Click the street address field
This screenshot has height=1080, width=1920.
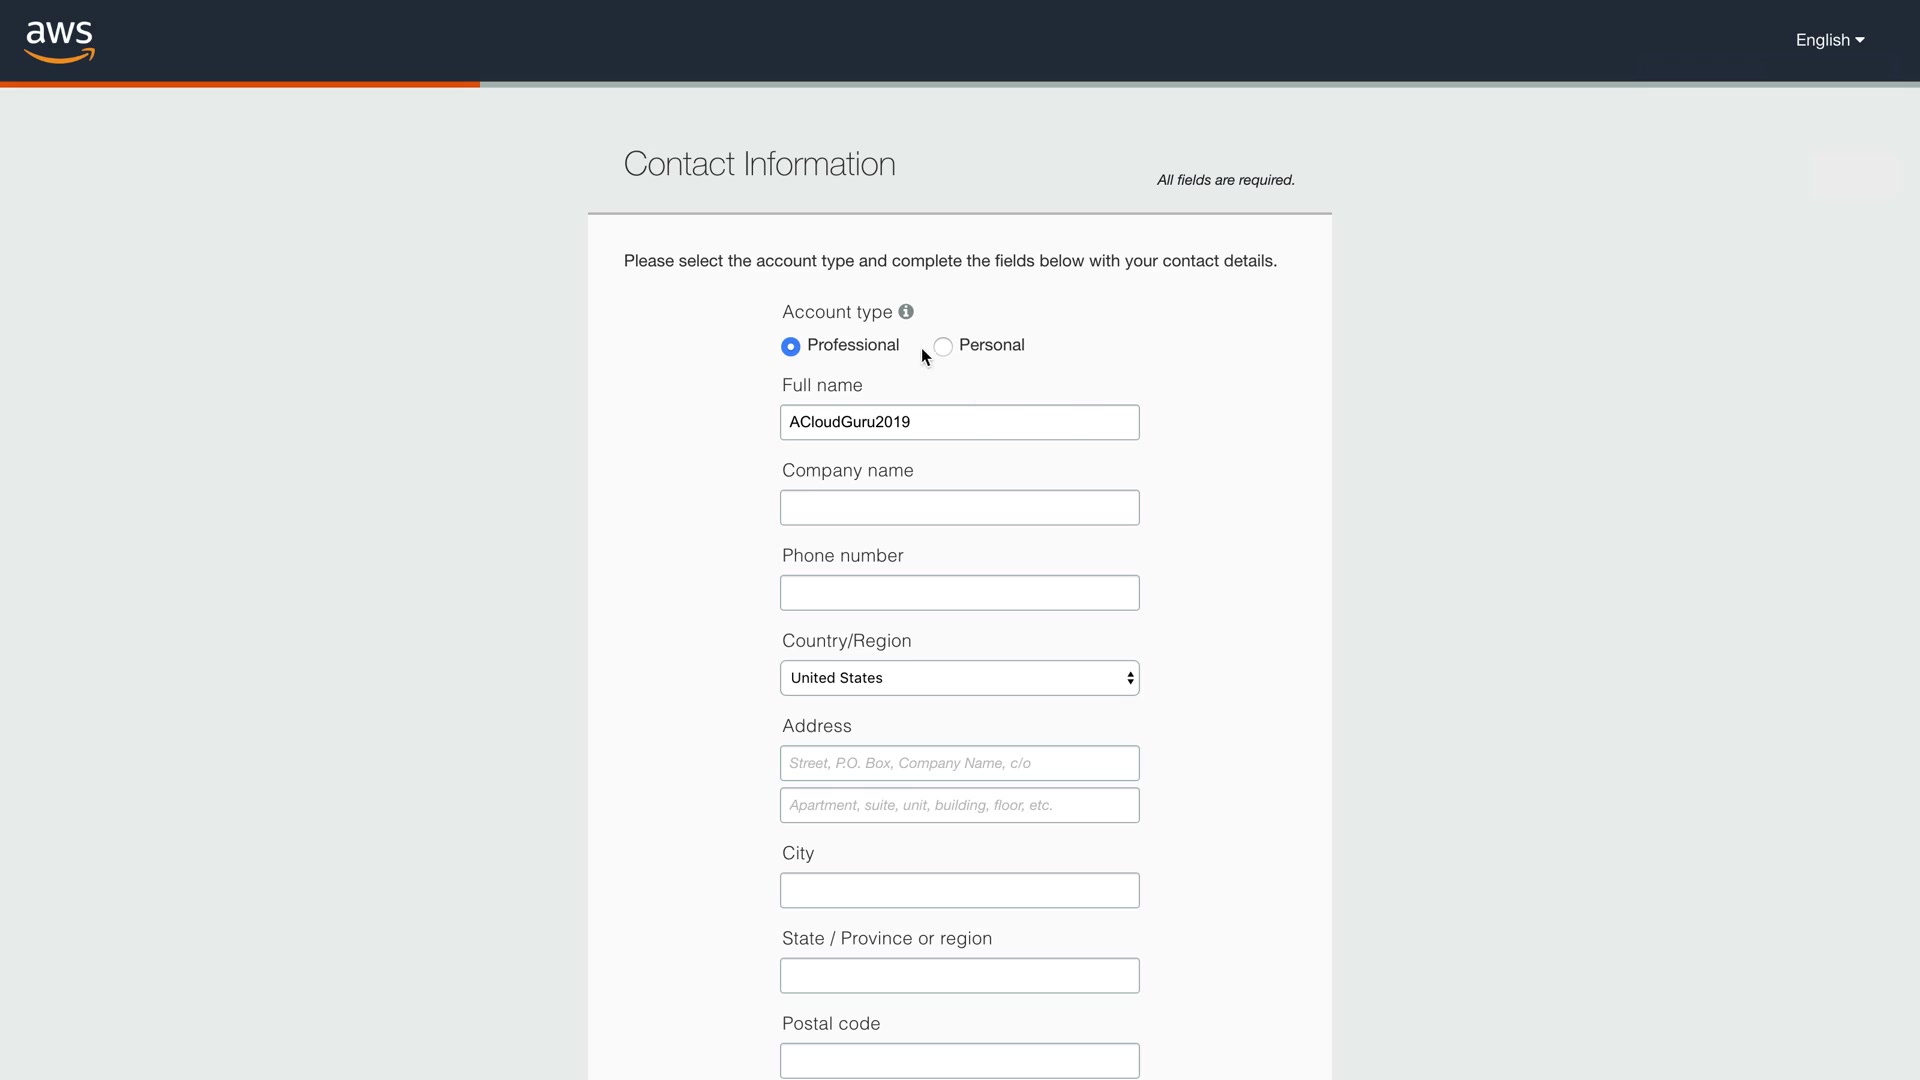point(959,763)
